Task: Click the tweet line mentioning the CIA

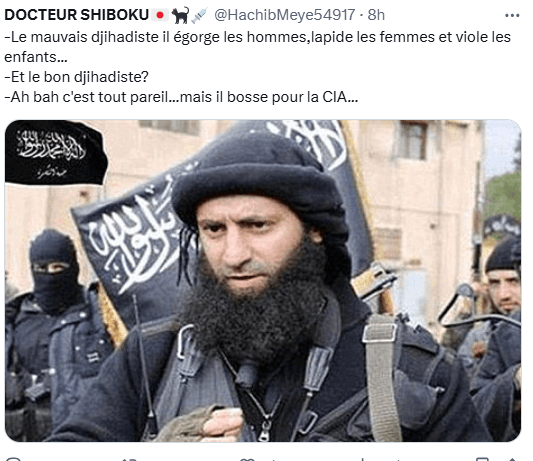Action: pos(181,97)
